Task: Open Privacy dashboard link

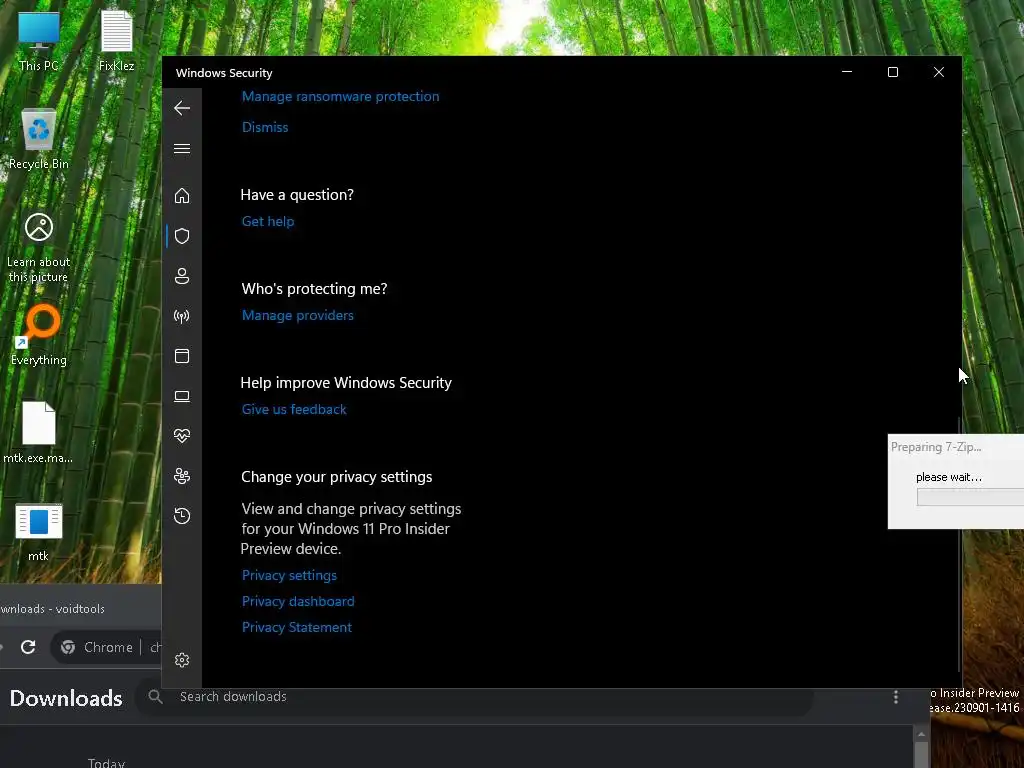Action: 298,601
